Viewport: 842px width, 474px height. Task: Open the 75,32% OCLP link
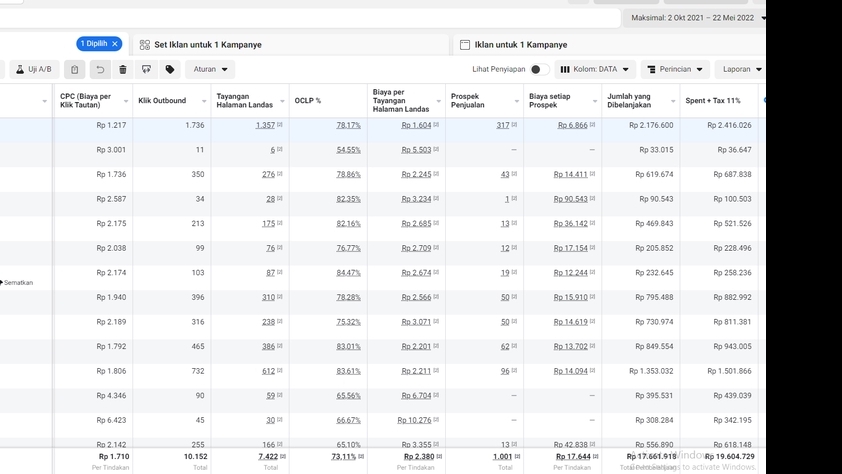pos(349,322)
